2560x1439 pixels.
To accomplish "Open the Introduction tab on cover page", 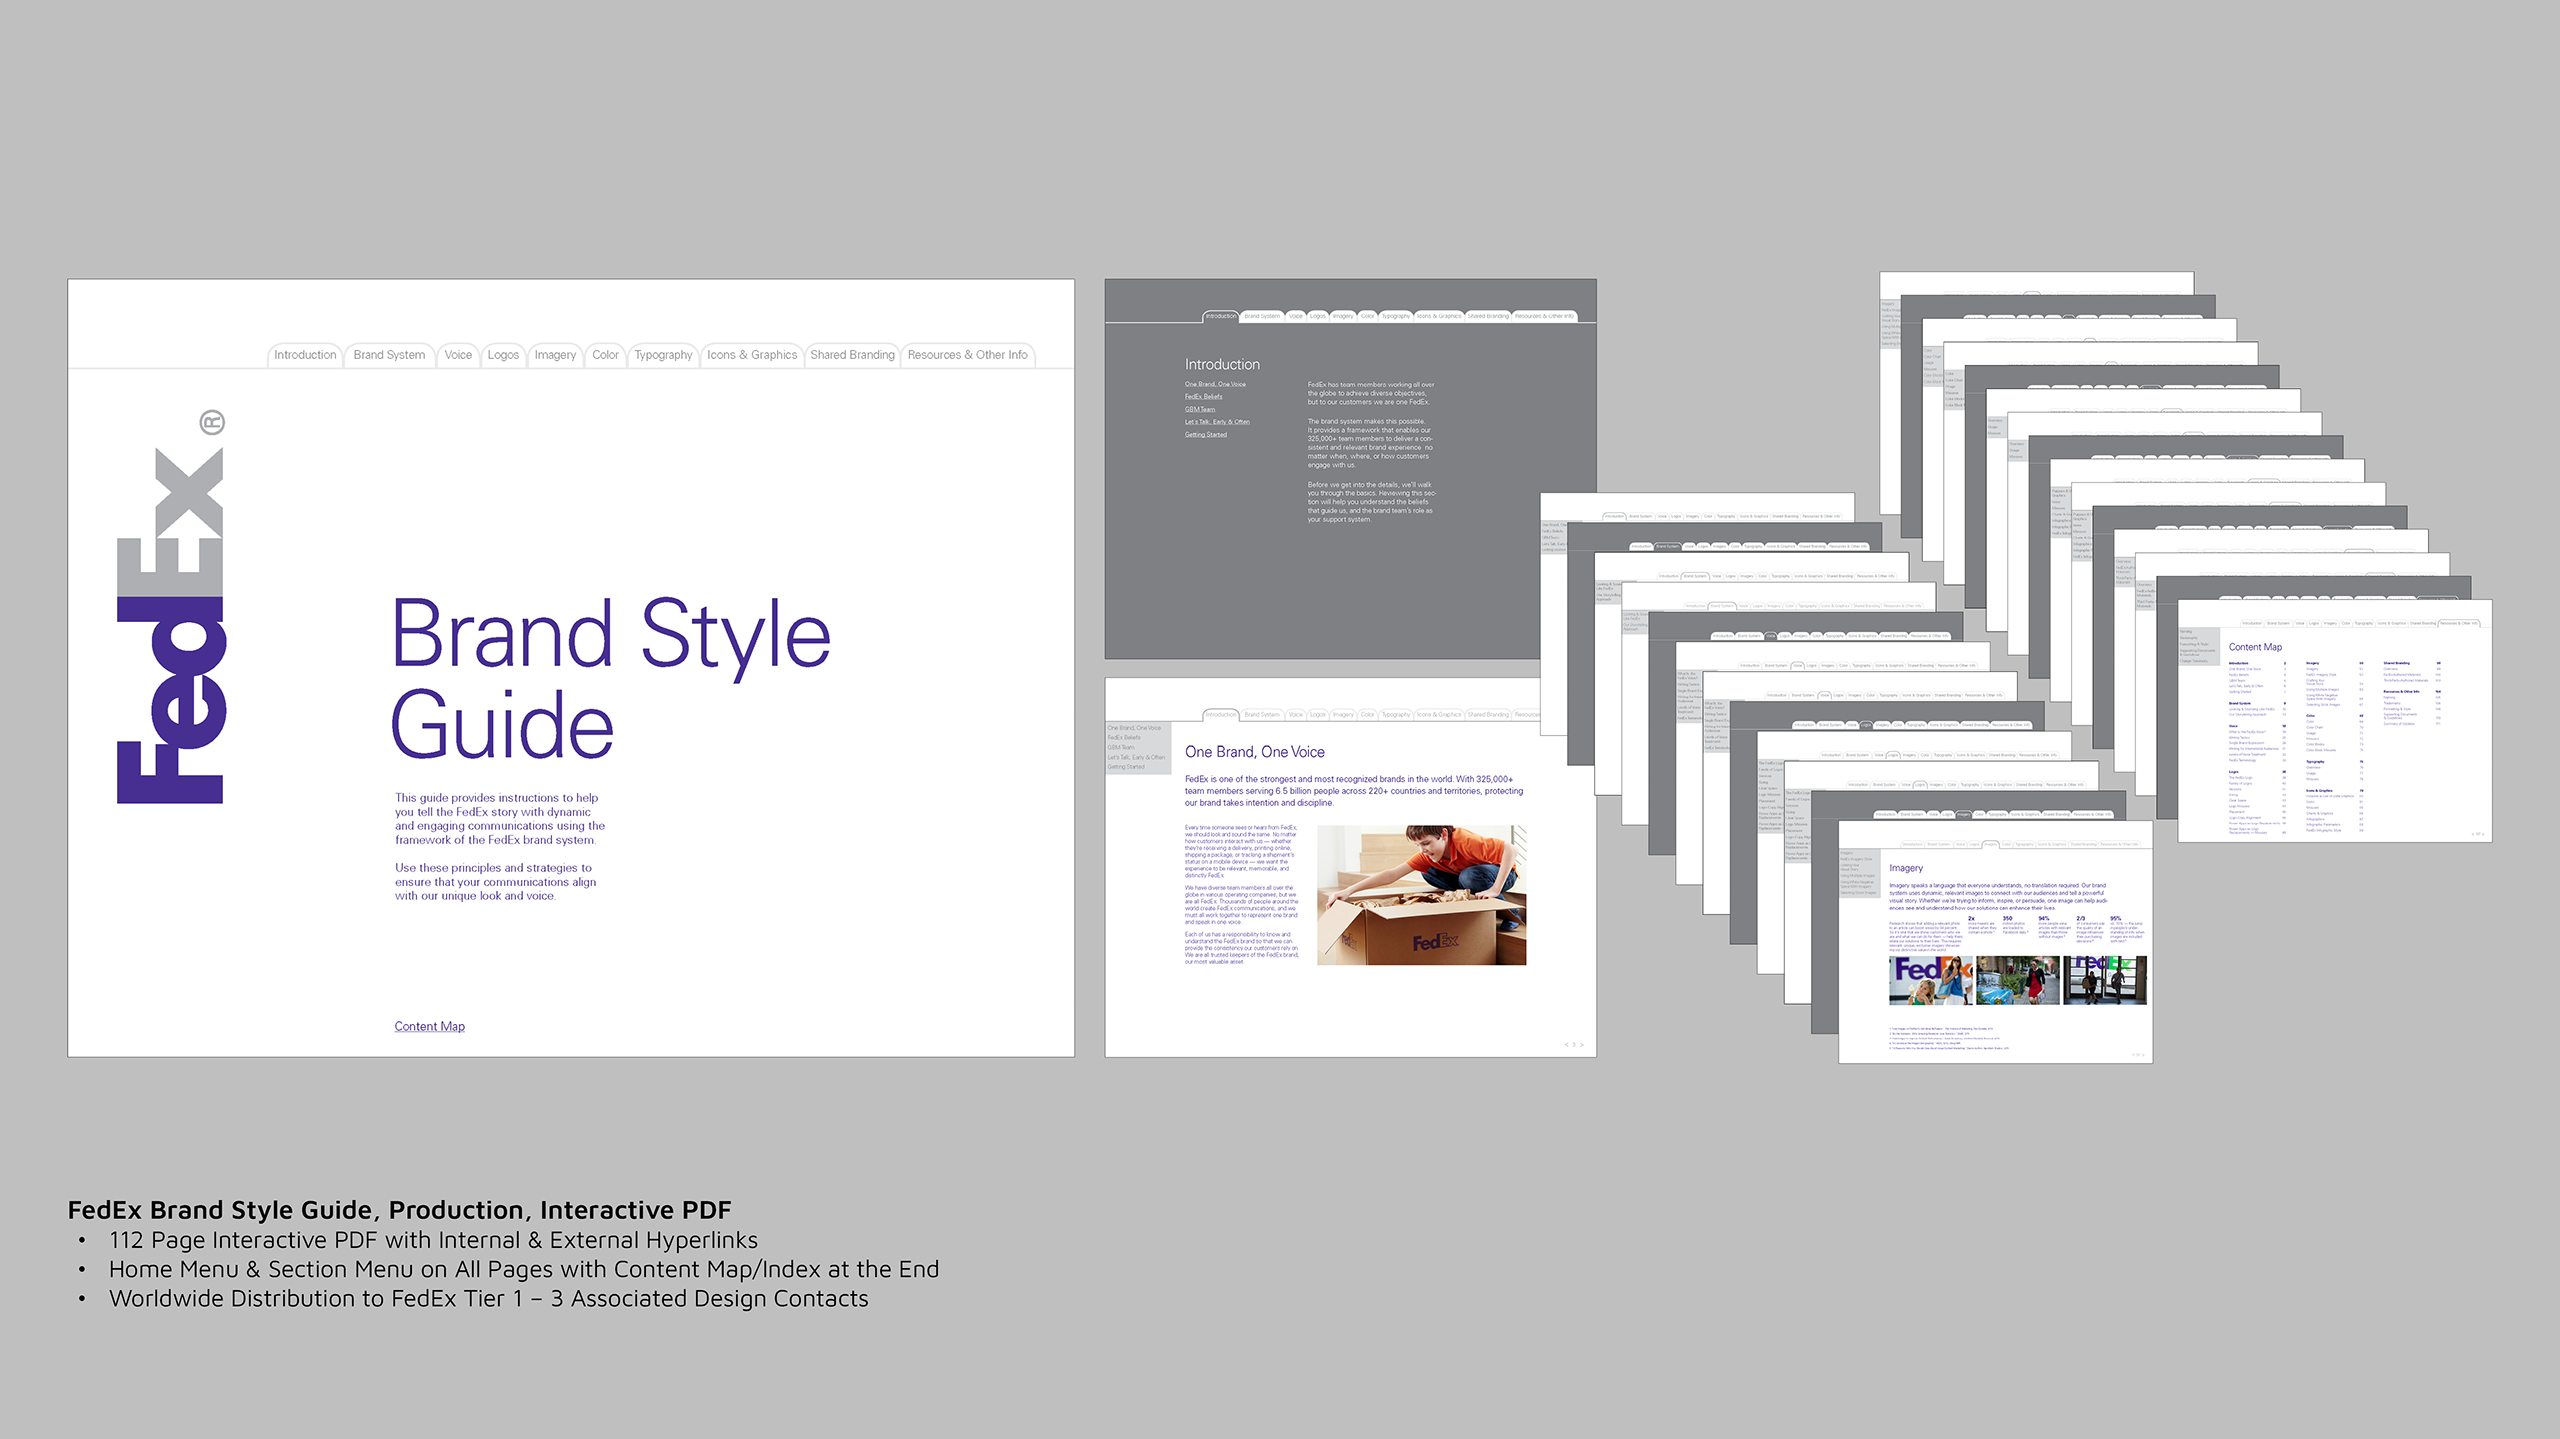I will [x=305, y=355].
